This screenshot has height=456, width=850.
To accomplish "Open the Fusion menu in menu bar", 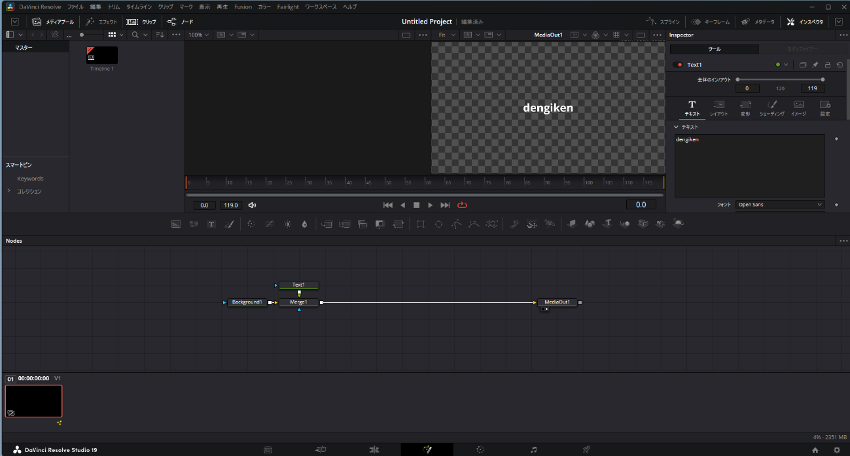I will click(243, 6).
